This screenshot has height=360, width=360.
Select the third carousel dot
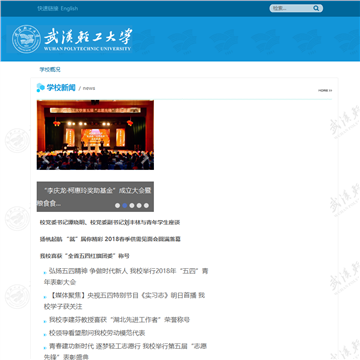(132, 205)
